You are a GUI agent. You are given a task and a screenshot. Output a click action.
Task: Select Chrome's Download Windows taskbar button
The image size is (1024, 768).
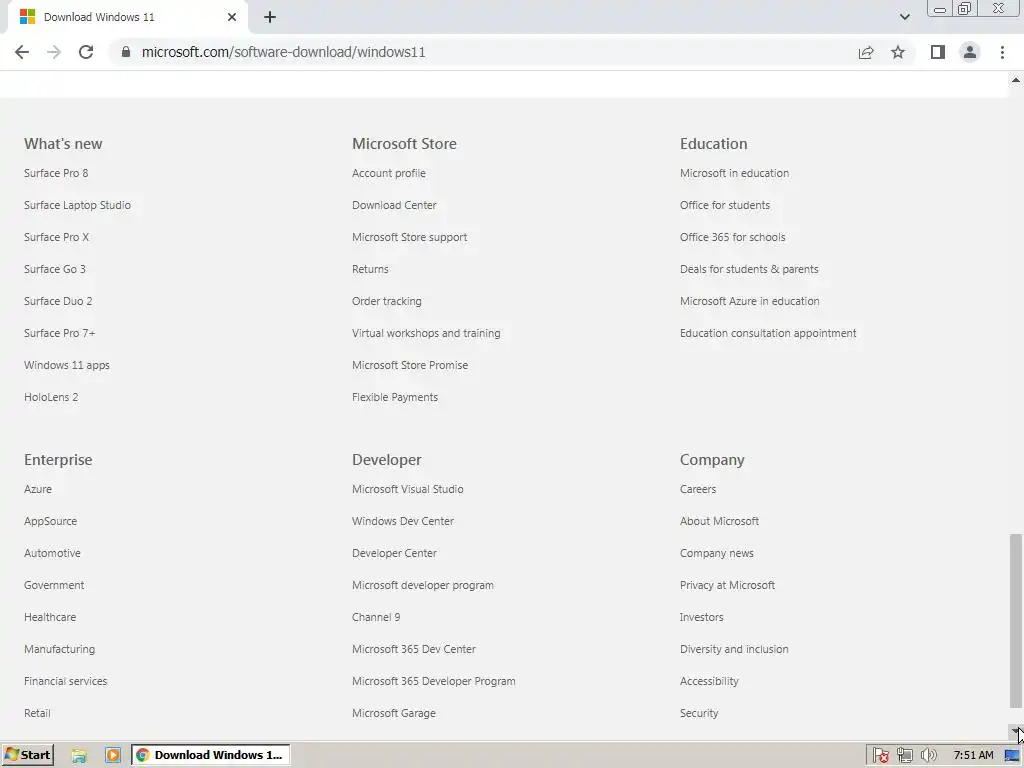pos(211,755)
